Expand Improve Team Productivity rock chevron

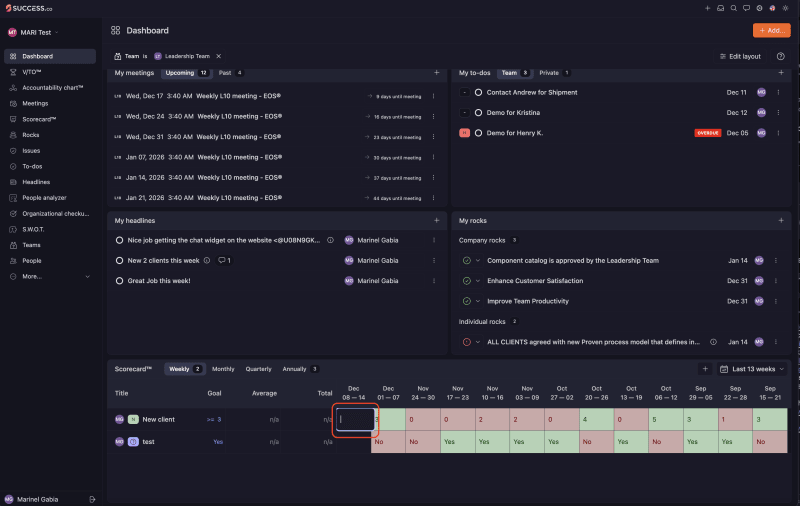[478, 301]
